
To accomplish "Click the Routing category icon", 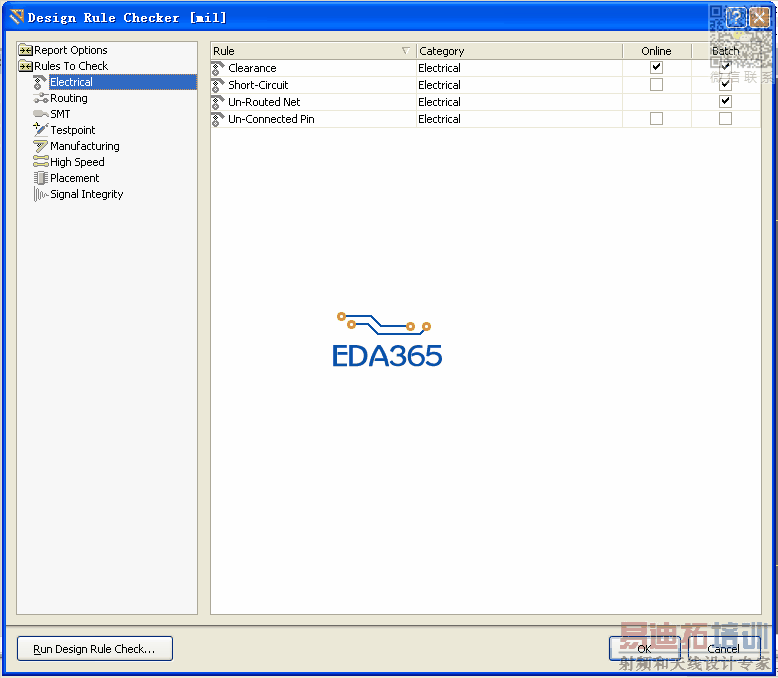I will tap(40, 98).
